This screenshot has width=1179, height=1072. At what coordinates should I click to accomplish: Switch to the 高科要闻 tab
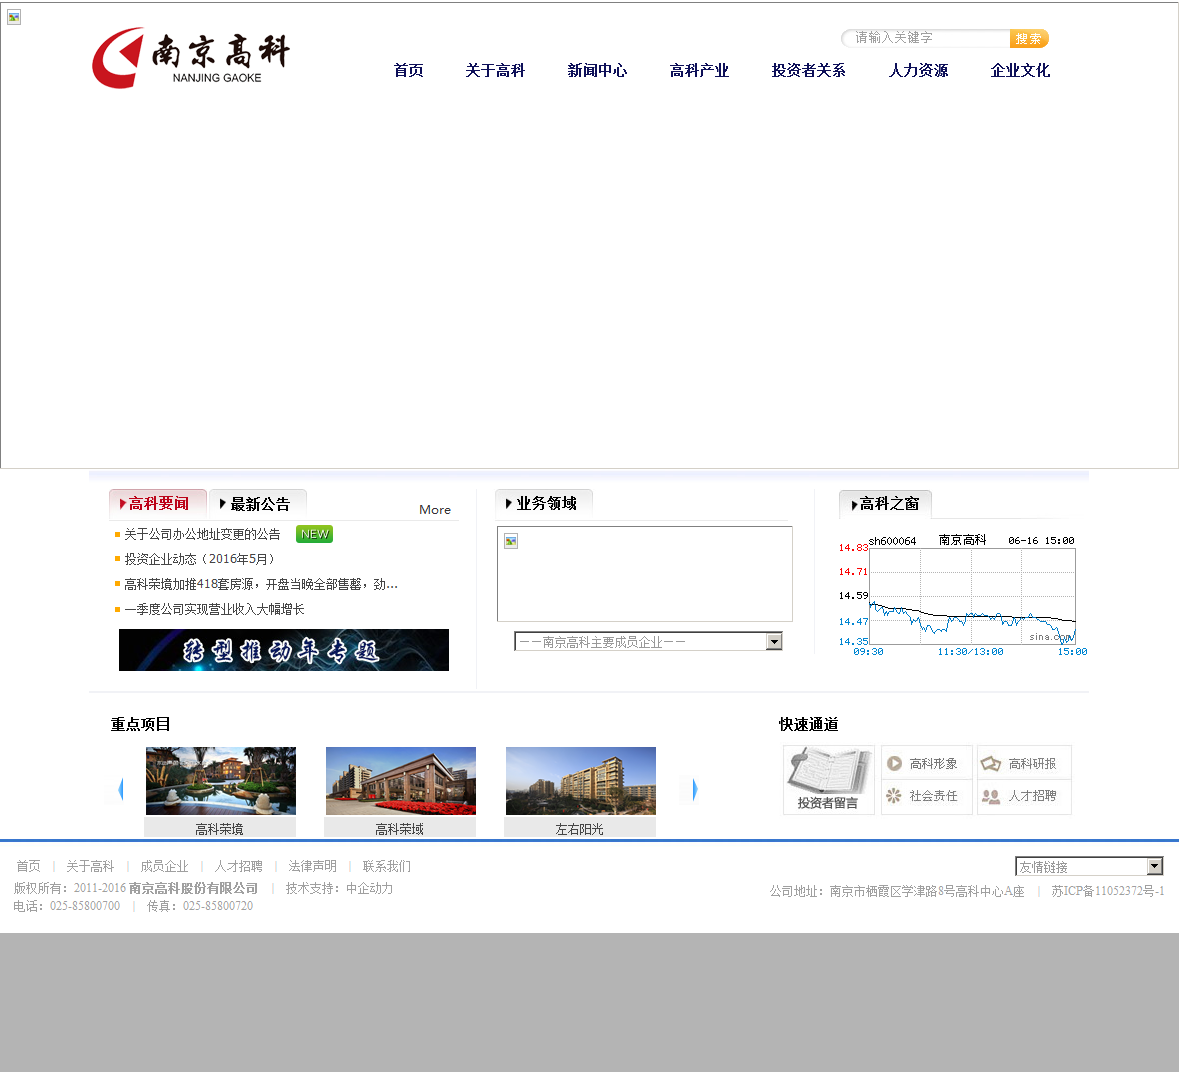pos(157,504)
